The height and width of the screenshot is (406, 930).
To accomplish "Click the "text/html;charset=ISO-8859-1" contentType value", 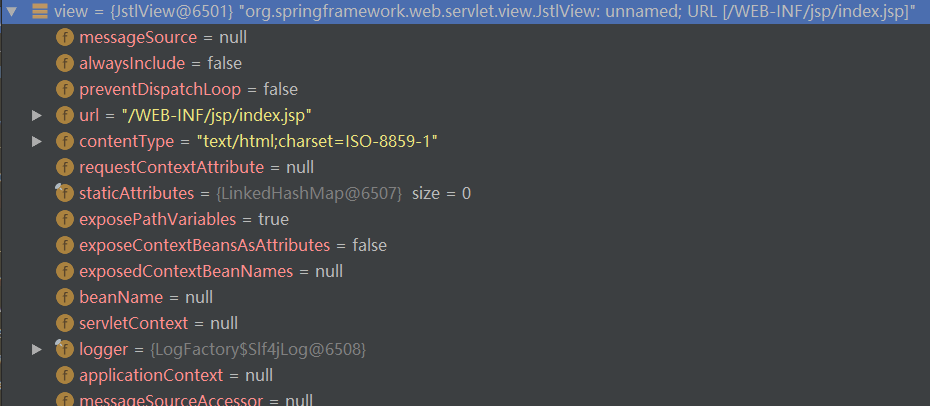I will click(318, 141).
